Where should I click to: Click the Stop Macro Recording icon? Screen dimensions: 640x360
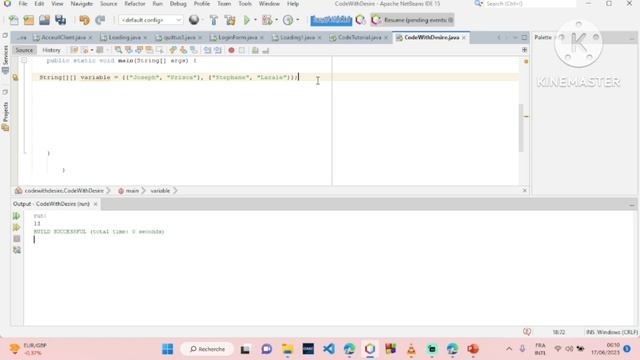click(242, 50)
